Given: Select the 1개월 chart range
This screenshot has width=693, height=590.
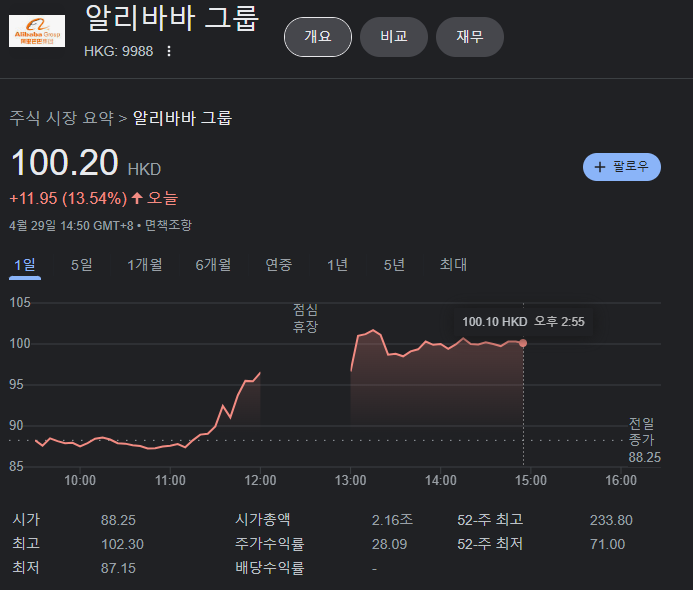Looking at the screenshot, I should (x=145, y=265).
